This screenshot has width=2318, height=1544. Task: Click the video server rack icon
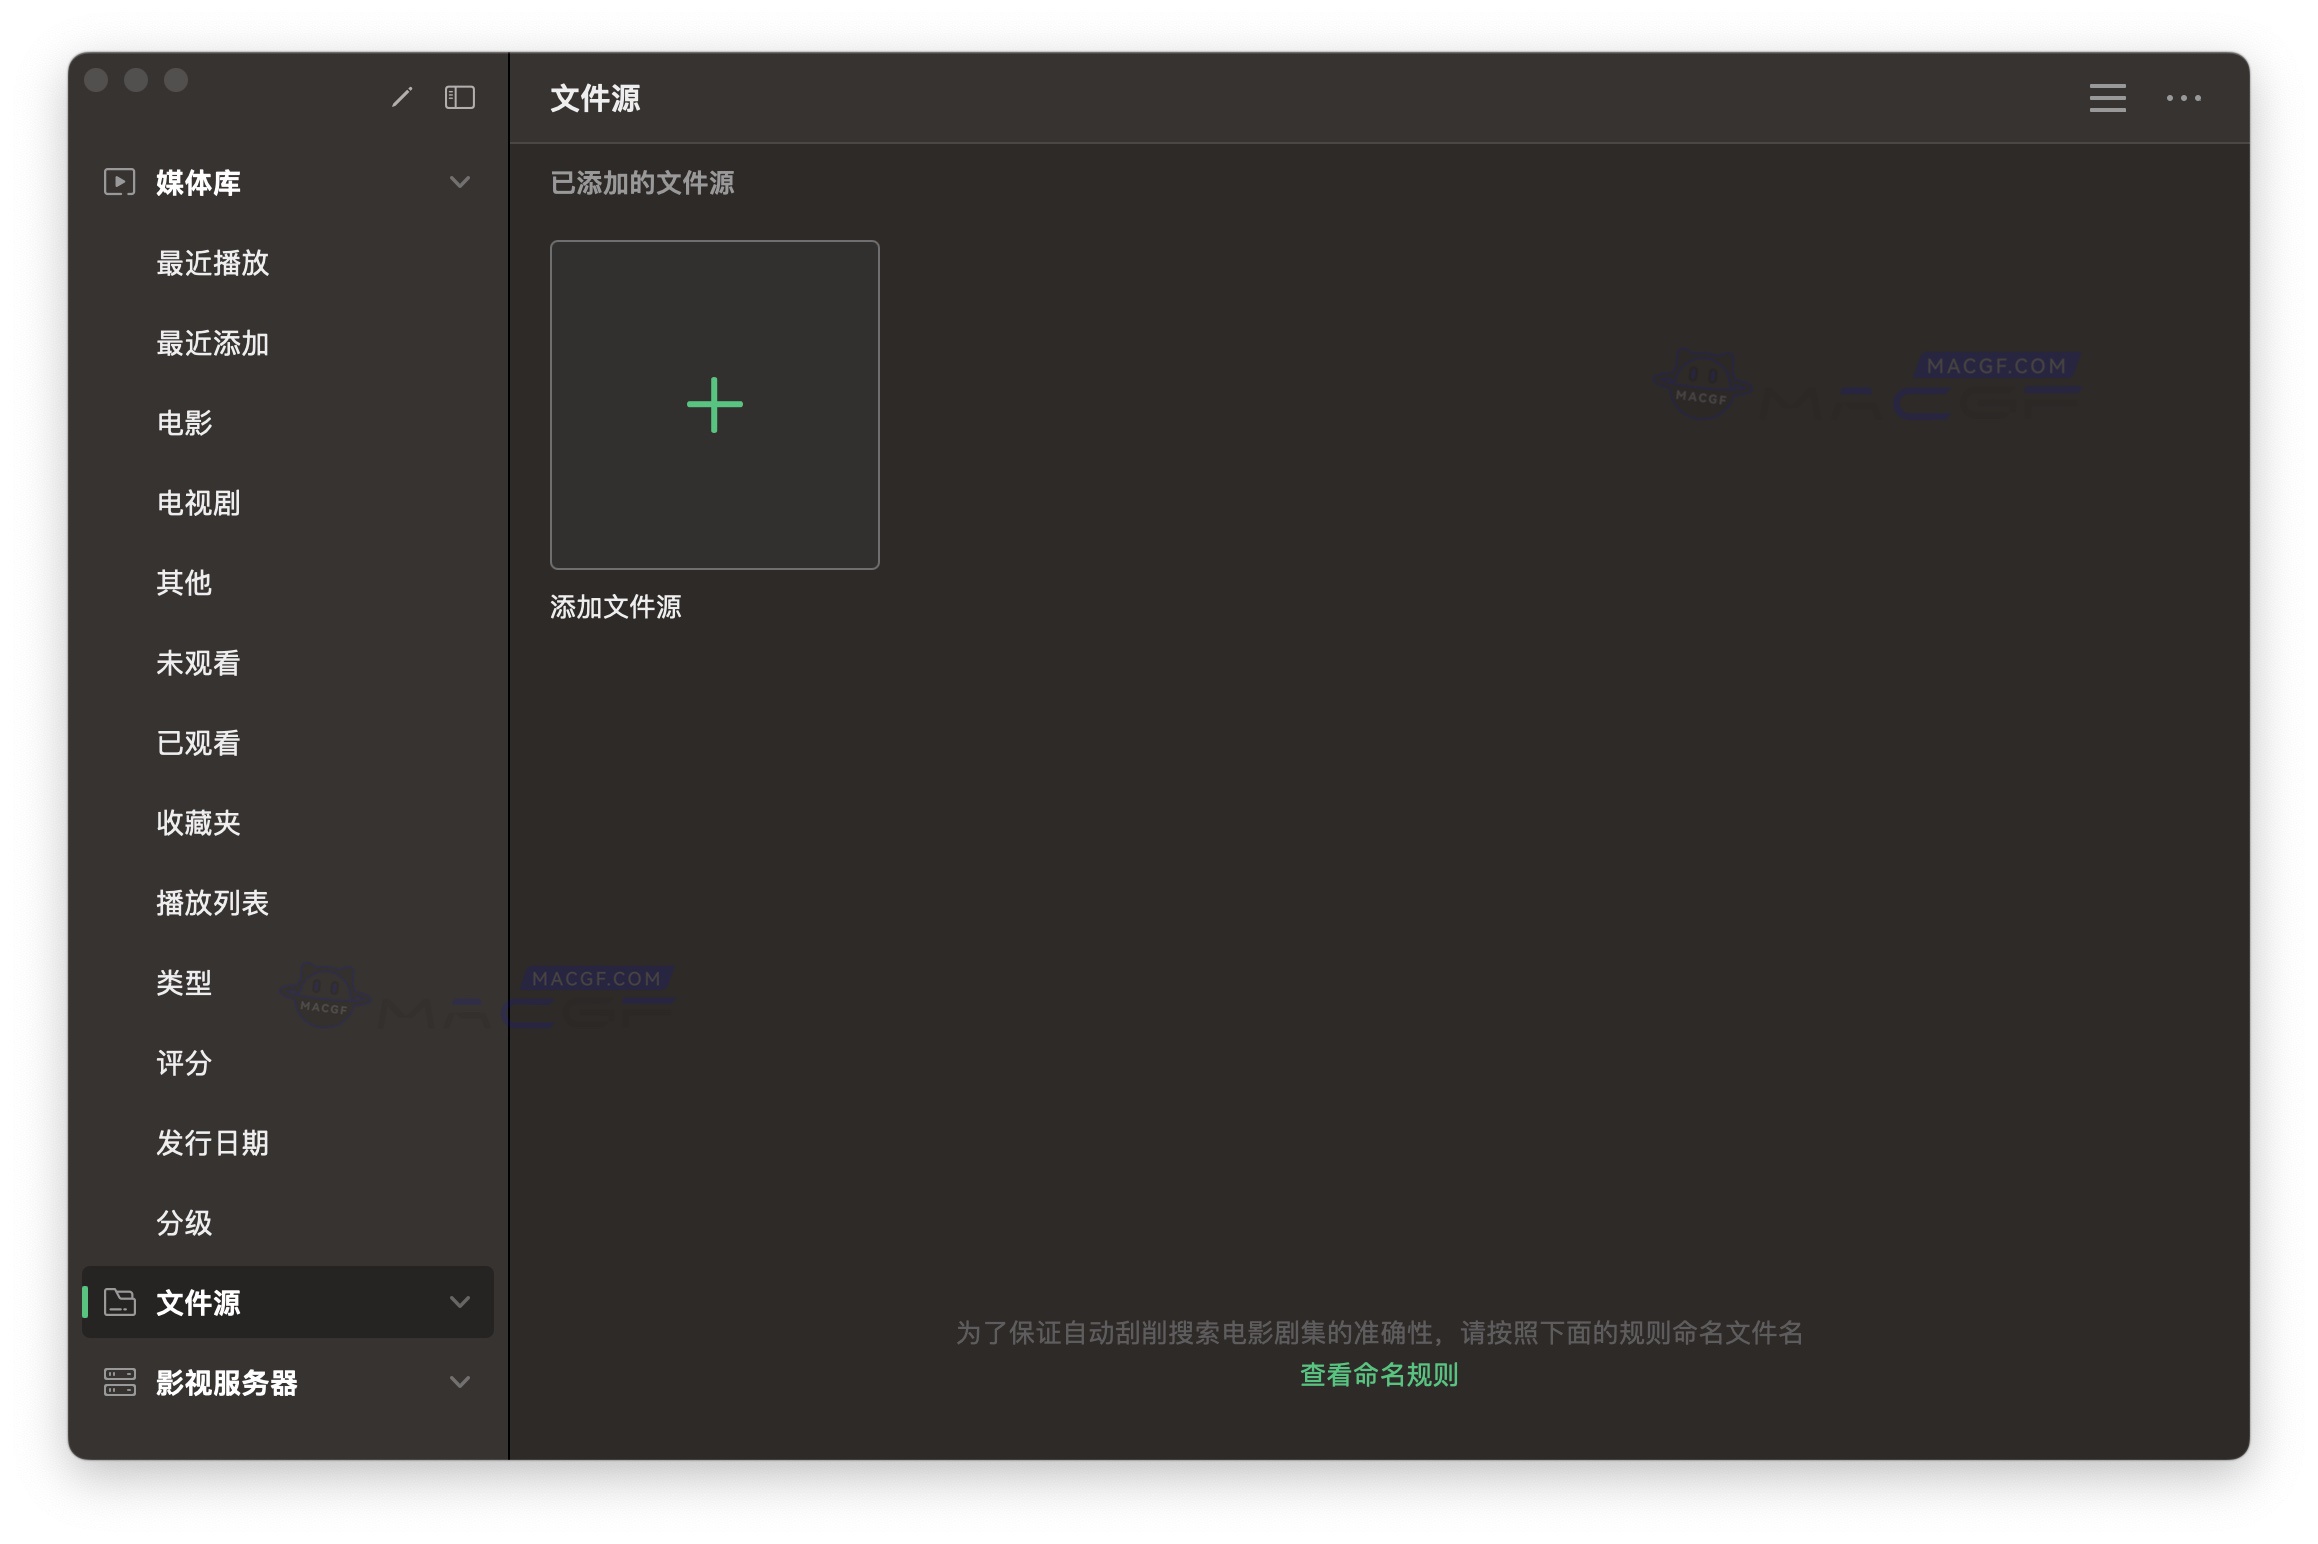coord(119,1382)
